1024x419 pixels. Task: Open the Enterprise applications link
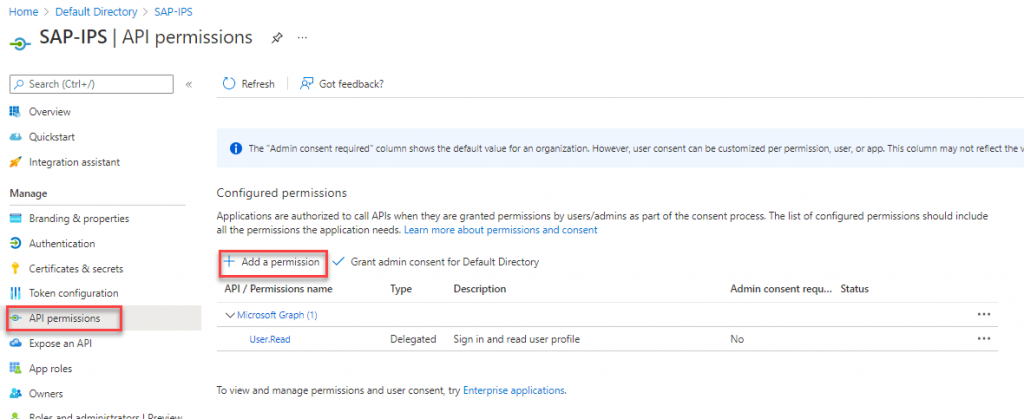pos(513,390)
